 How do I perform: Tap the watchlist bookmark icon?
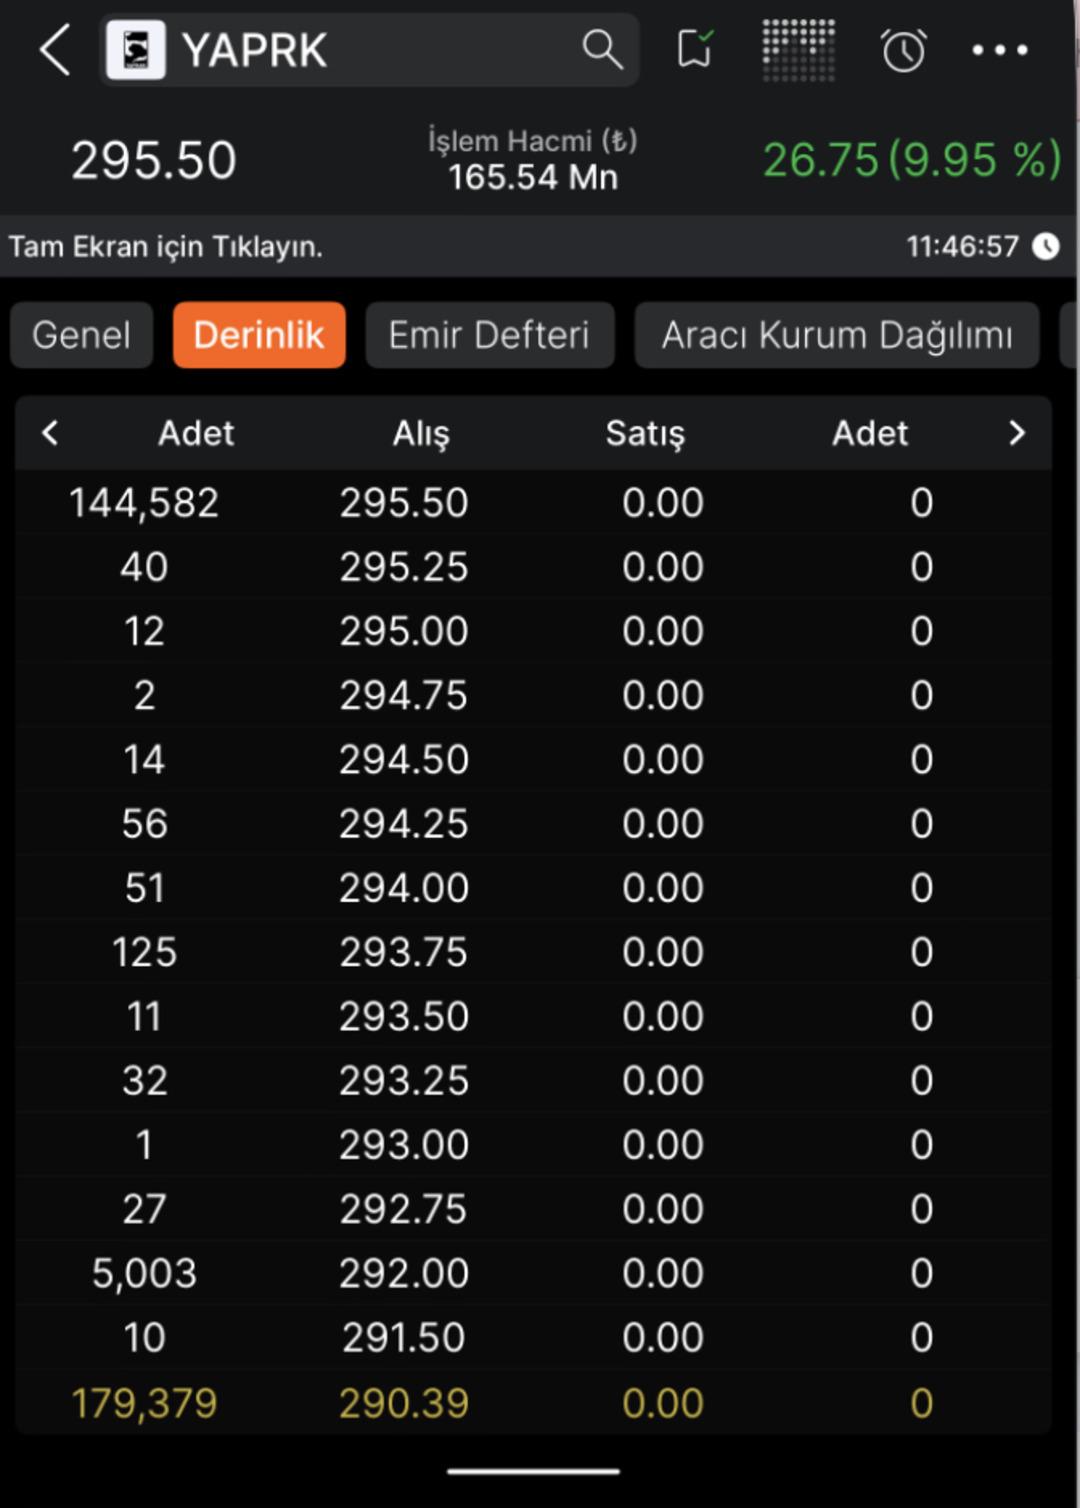[x=694, y=49]
